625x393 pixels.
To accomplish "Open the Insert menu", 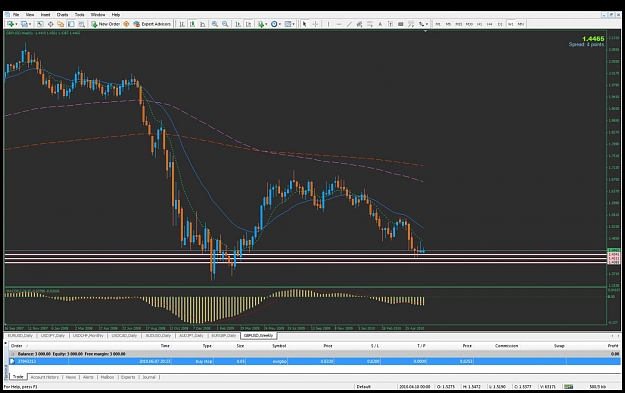I will [x=45, y=15].
